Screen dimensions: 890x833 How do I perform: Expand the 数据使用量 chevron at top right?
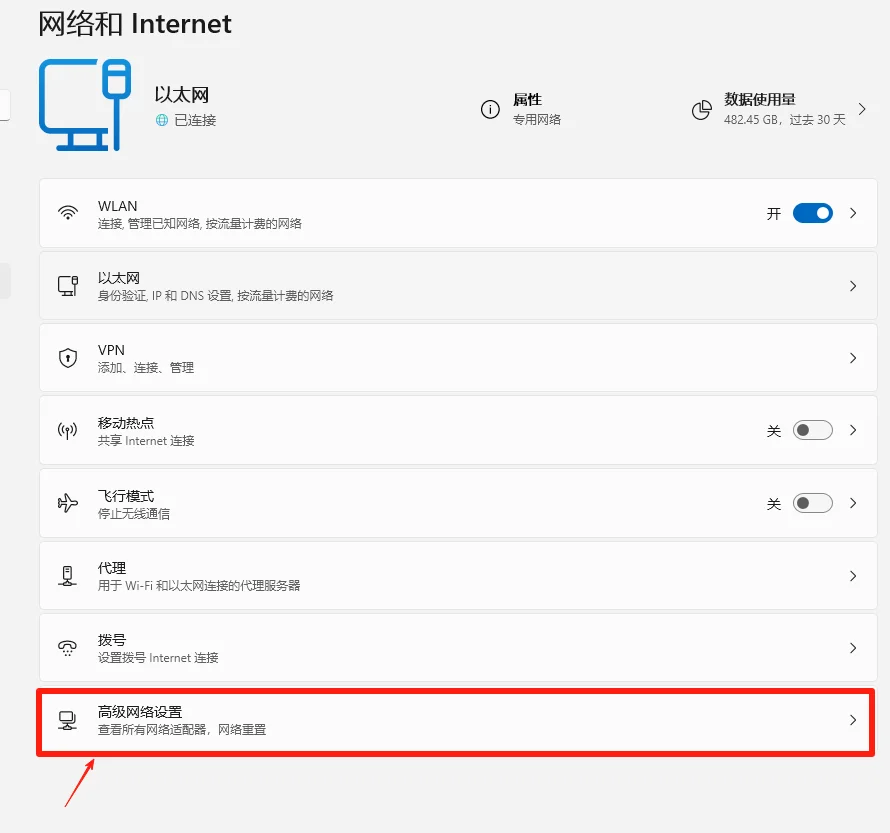coord(862,111)
